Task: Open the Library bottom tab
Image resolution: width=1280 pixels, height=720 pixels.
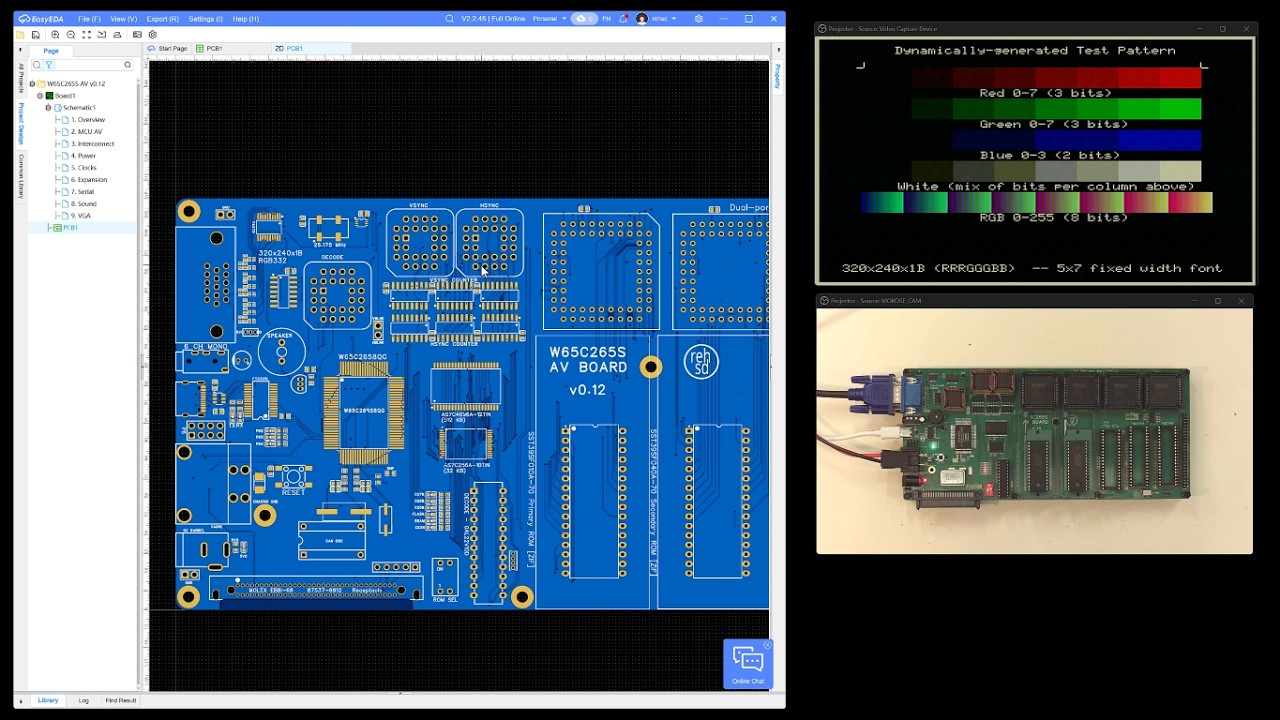Action: tap(48, 701)
